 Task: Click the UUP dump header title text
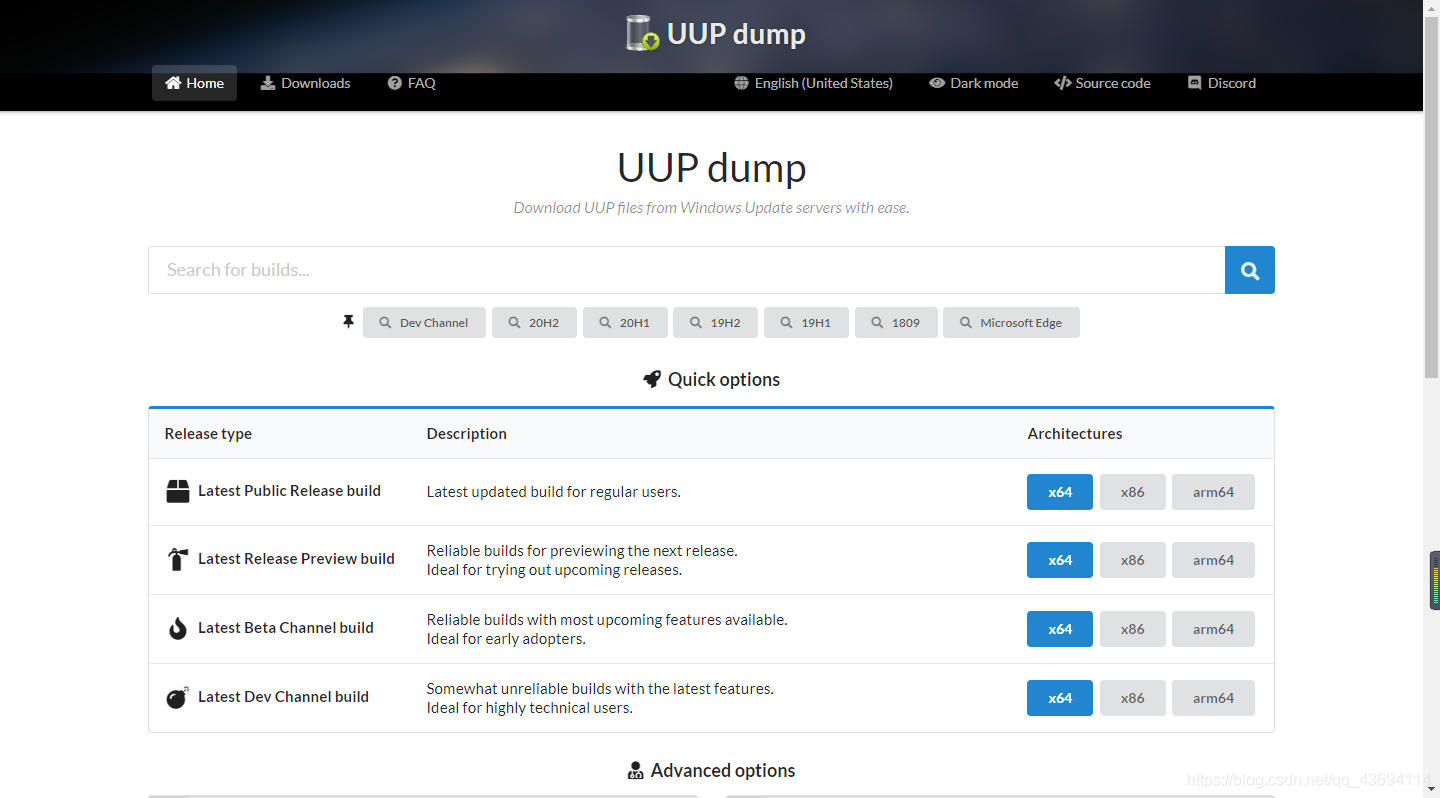[736, 34]
